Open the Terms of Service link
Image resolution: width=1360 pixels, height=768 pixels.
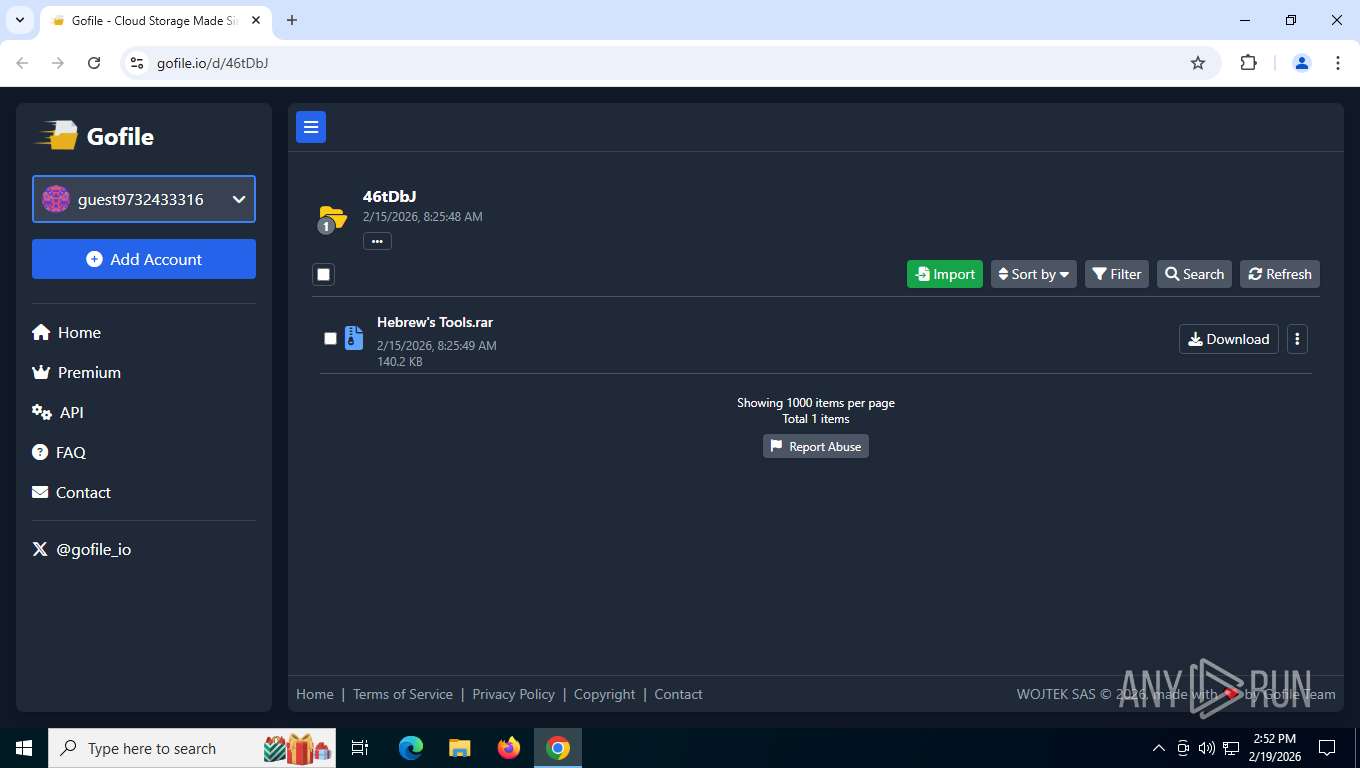(403, 694)
